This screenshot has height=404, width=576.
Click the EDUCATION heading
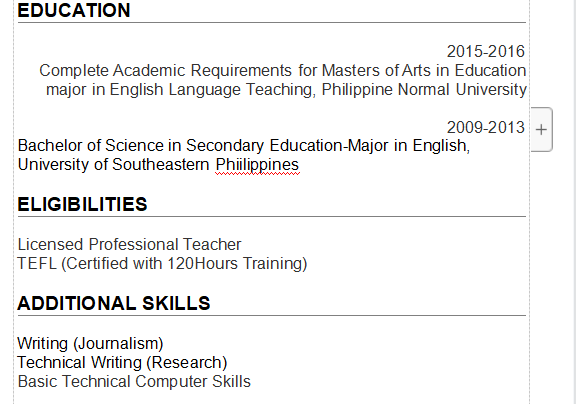coord(74,10)
